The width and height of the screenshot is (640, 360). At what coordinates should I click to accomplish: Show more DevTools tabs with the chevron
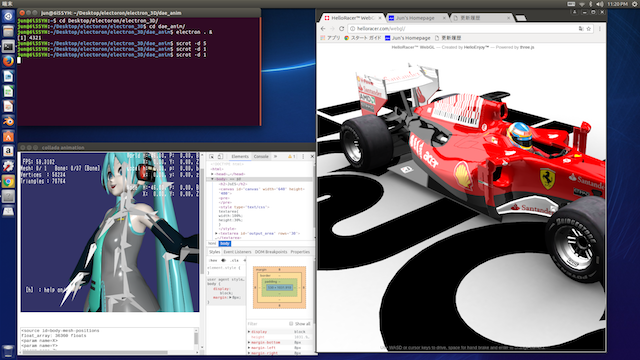(276, 156)
